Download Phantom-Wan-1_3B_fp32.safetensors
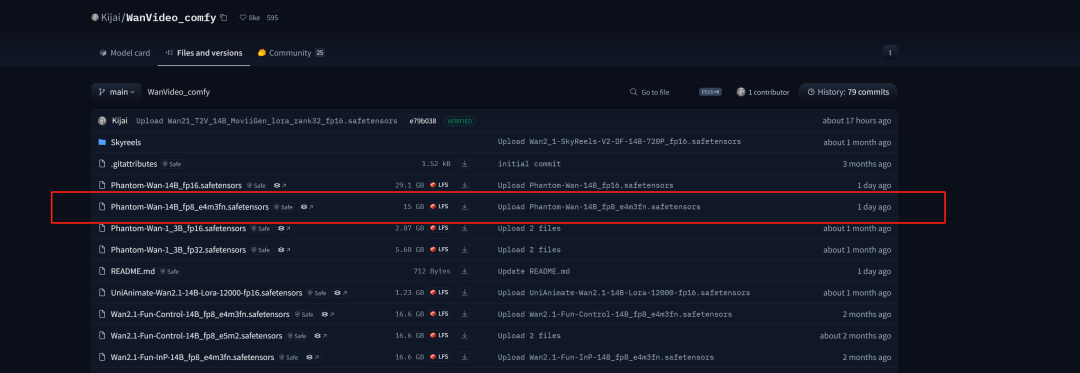 click(465, 250)
